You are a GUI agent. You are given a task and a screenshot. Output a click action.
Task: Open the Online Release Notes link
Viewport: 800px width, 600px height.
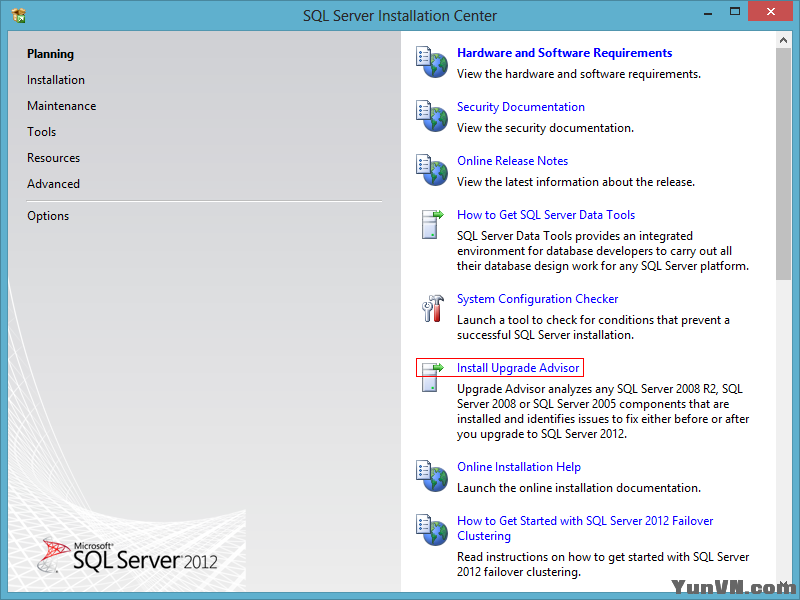[513, 161]
